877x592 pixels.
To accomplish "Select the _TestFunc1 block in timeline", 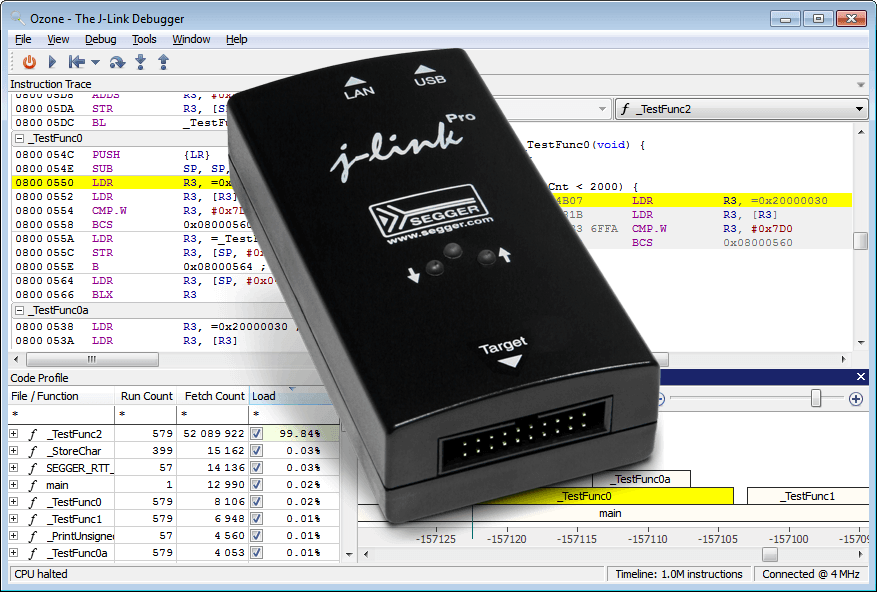I will (x=809, y=496).
